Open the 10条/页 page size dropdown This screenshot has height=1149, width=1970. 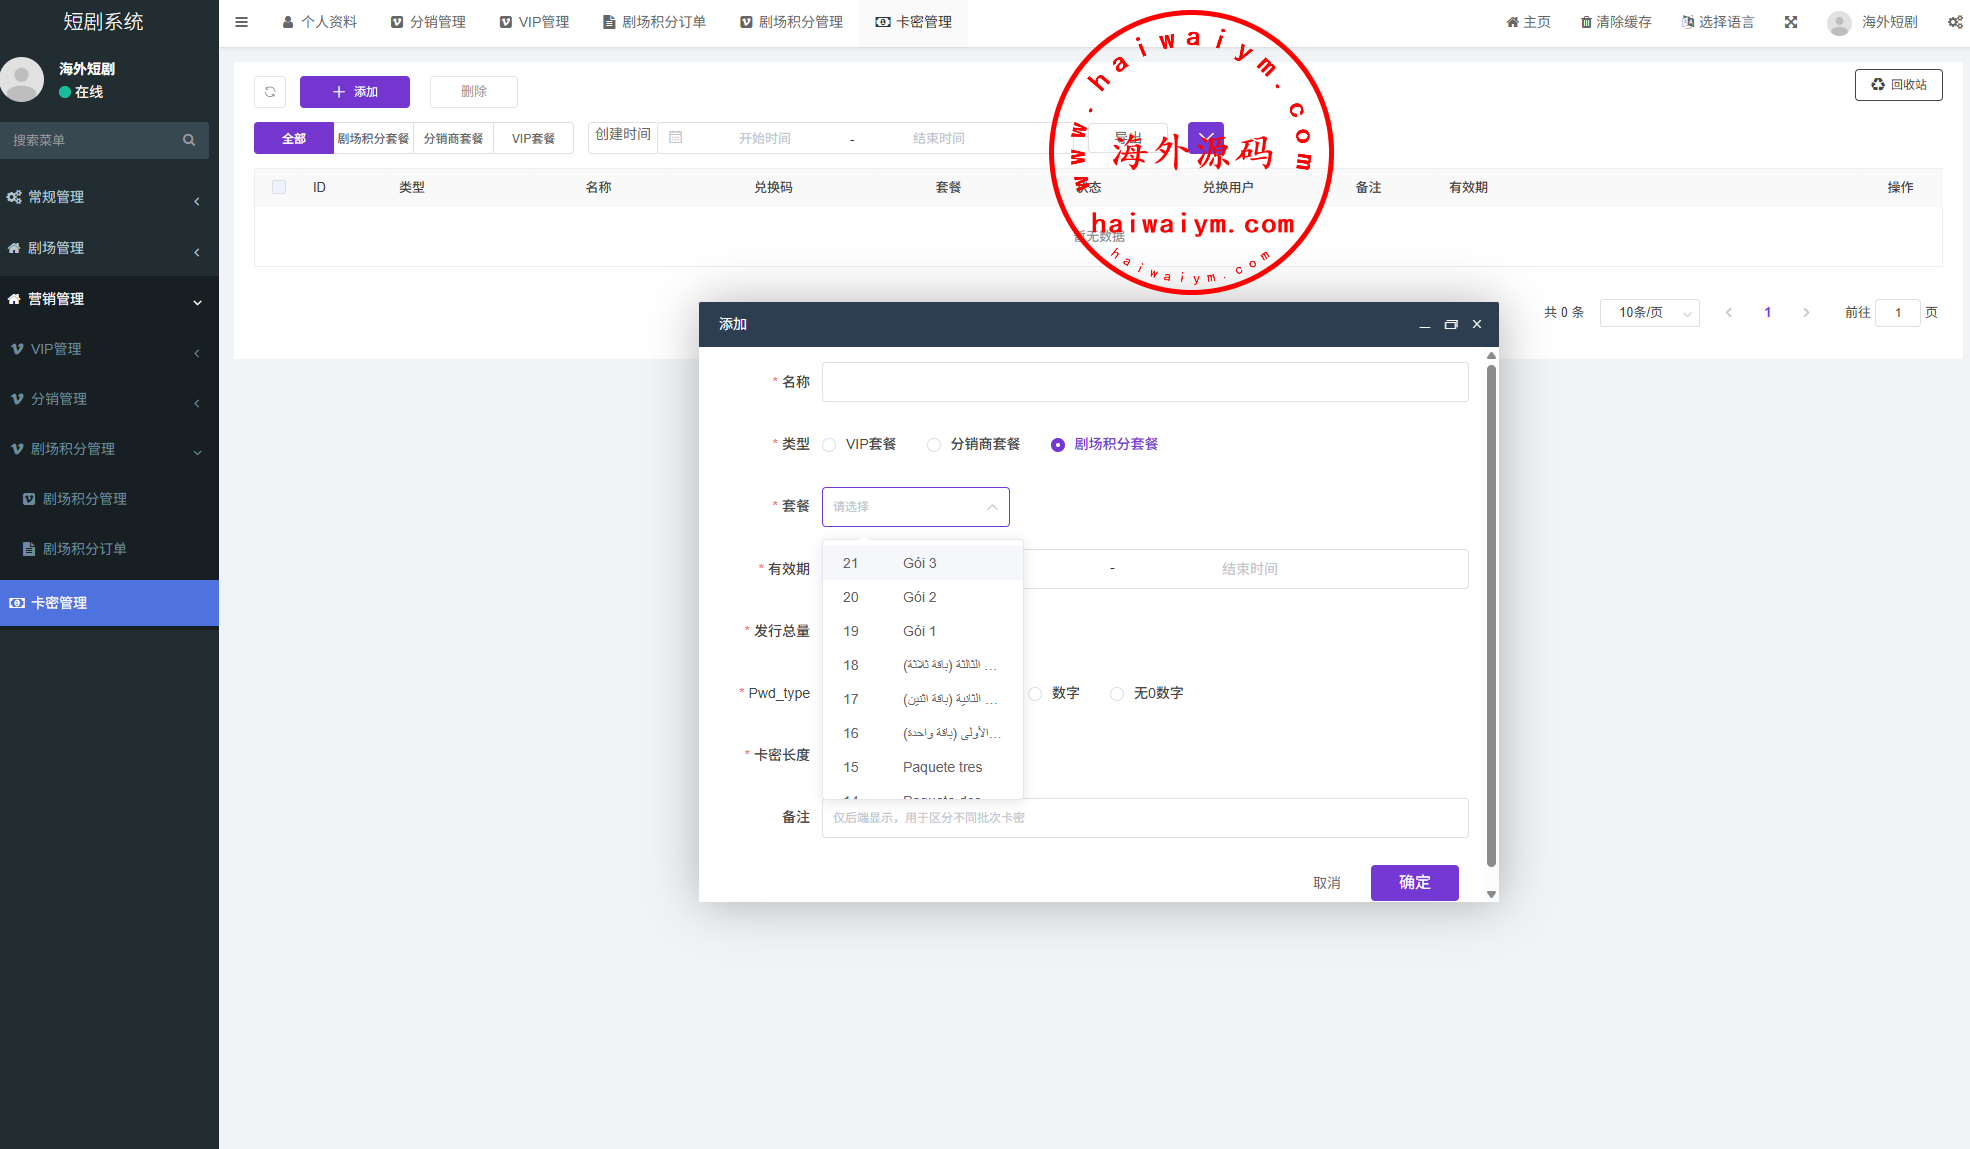tap(1649, 313)
